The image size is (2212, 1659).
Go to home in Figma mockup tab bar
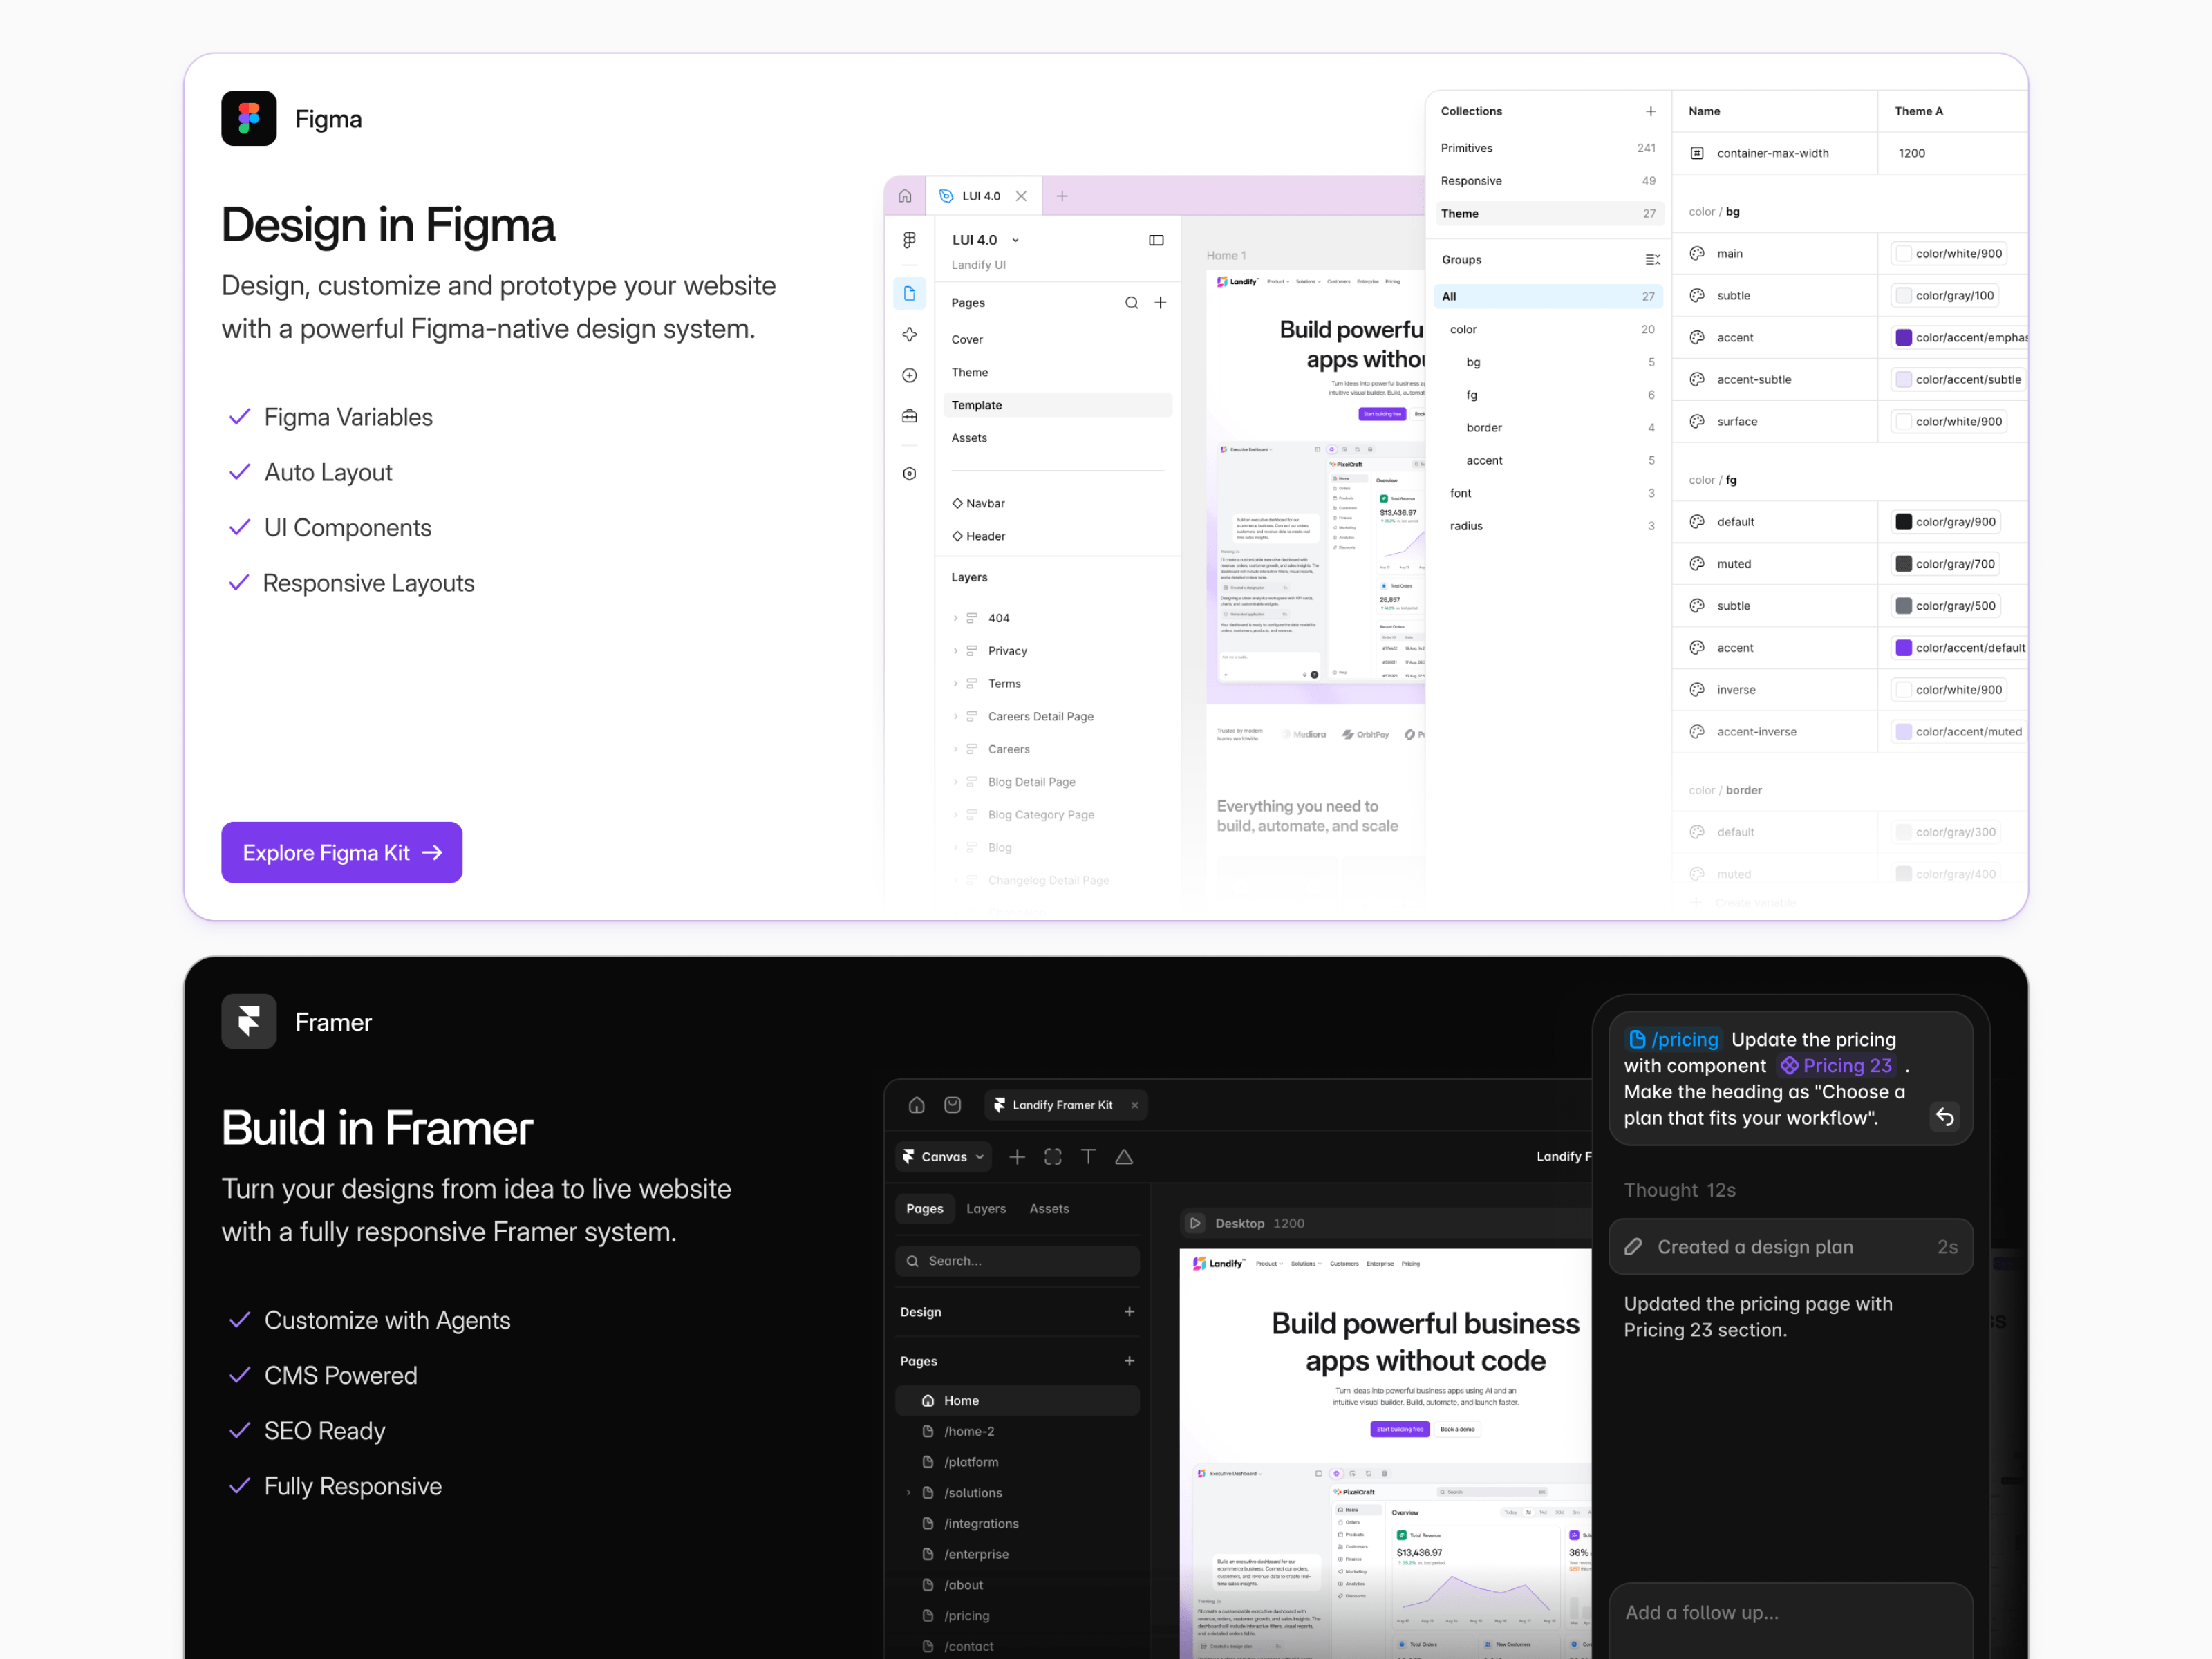(x=905, y=196)
